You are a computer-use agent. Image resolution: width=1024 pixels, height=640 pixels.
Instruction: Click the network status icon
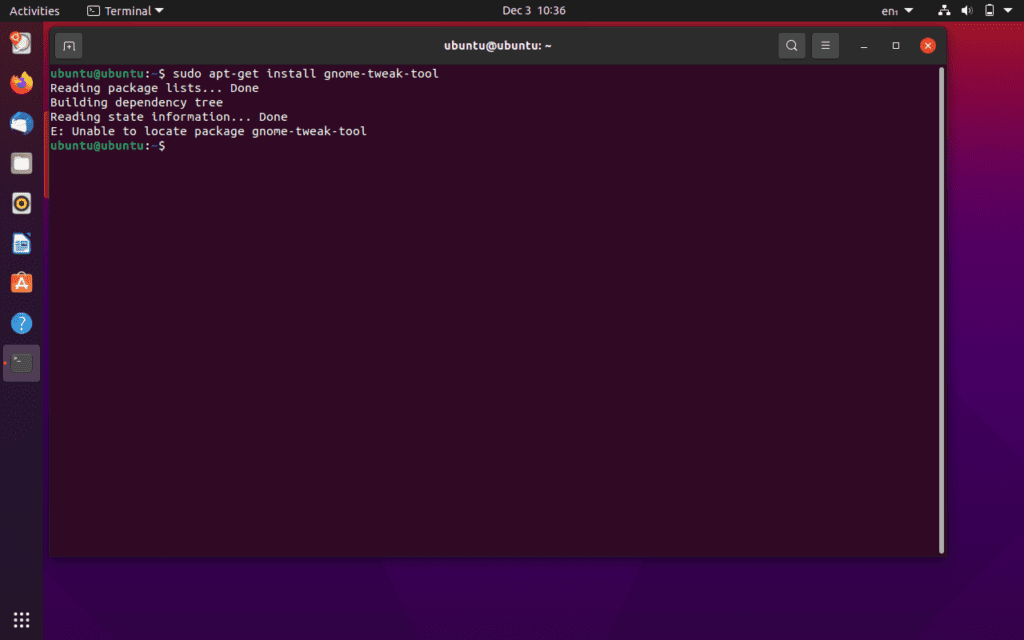(943, 10)
